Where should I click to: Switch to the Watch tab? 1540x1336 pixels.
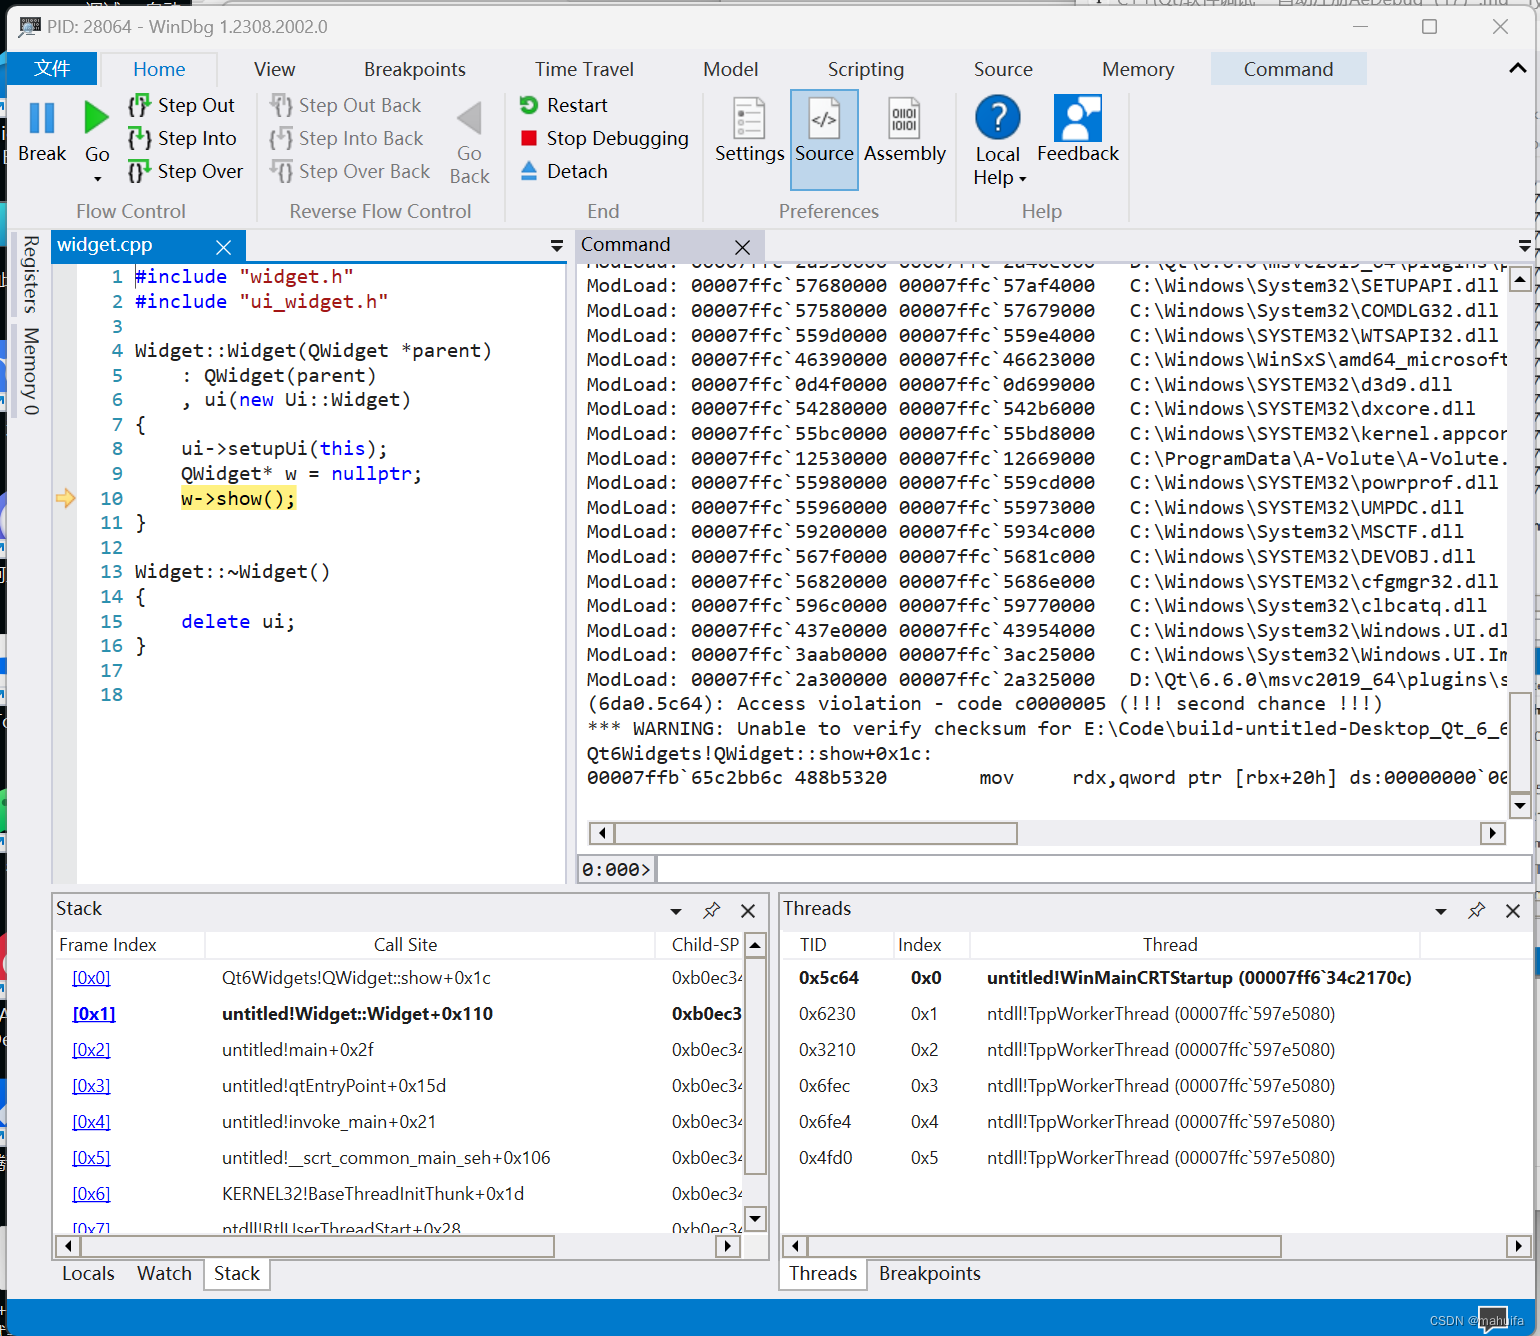pyautogui.click(x=164, y=1273)
